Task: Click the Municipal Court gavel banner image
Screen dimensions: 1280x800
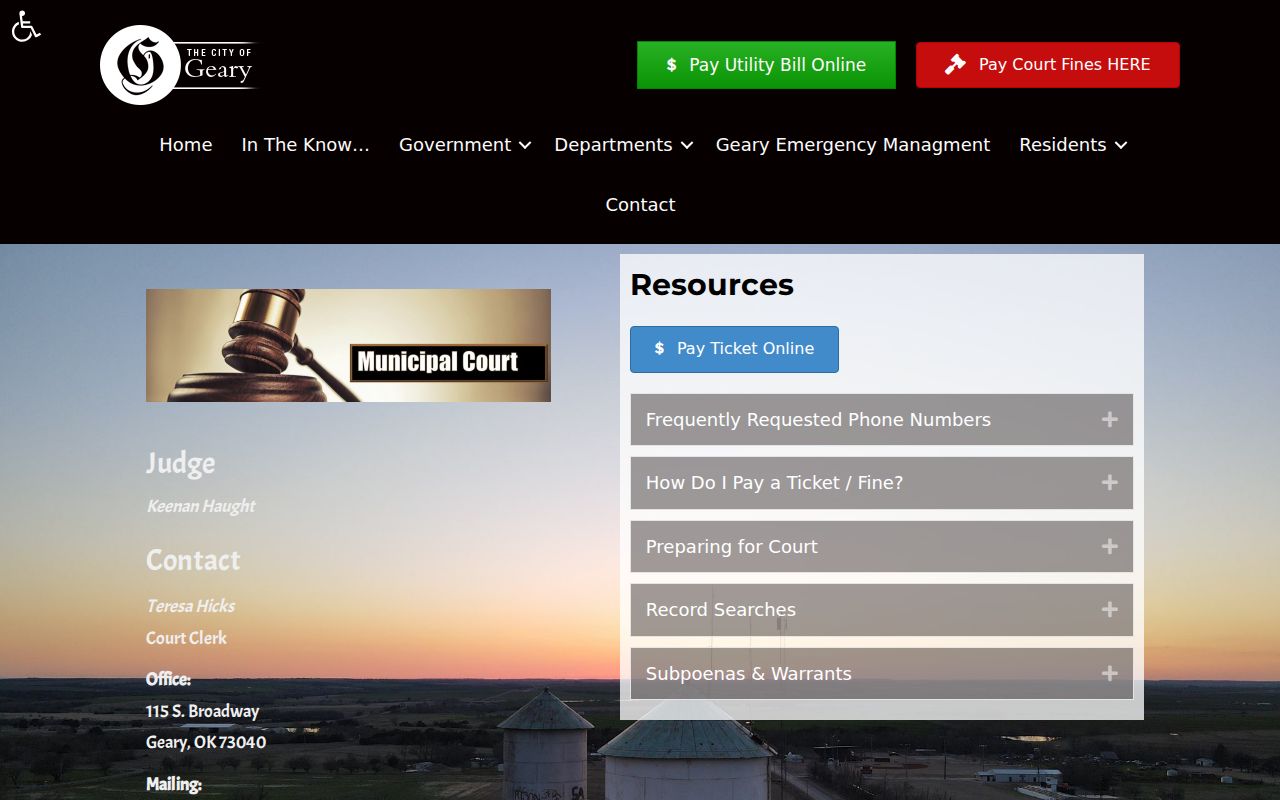Action: tap(348, 346)
